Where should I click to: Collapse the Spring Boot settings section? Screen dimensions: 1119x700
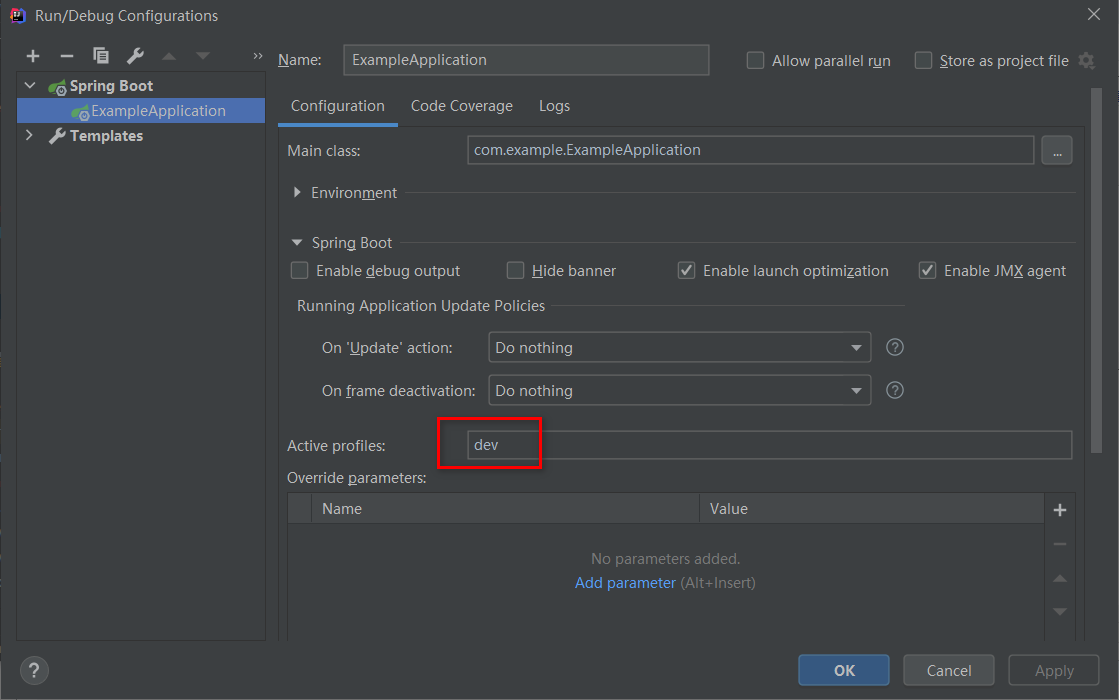297,243
